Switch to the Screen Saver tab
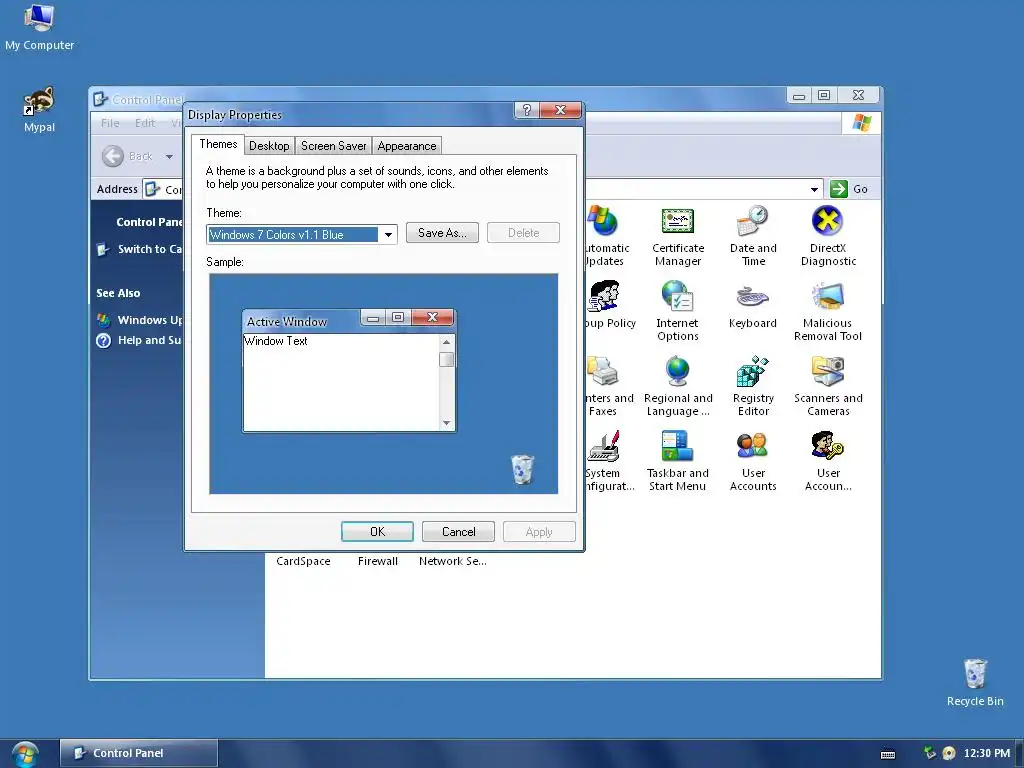 click(x=333, y=146)
